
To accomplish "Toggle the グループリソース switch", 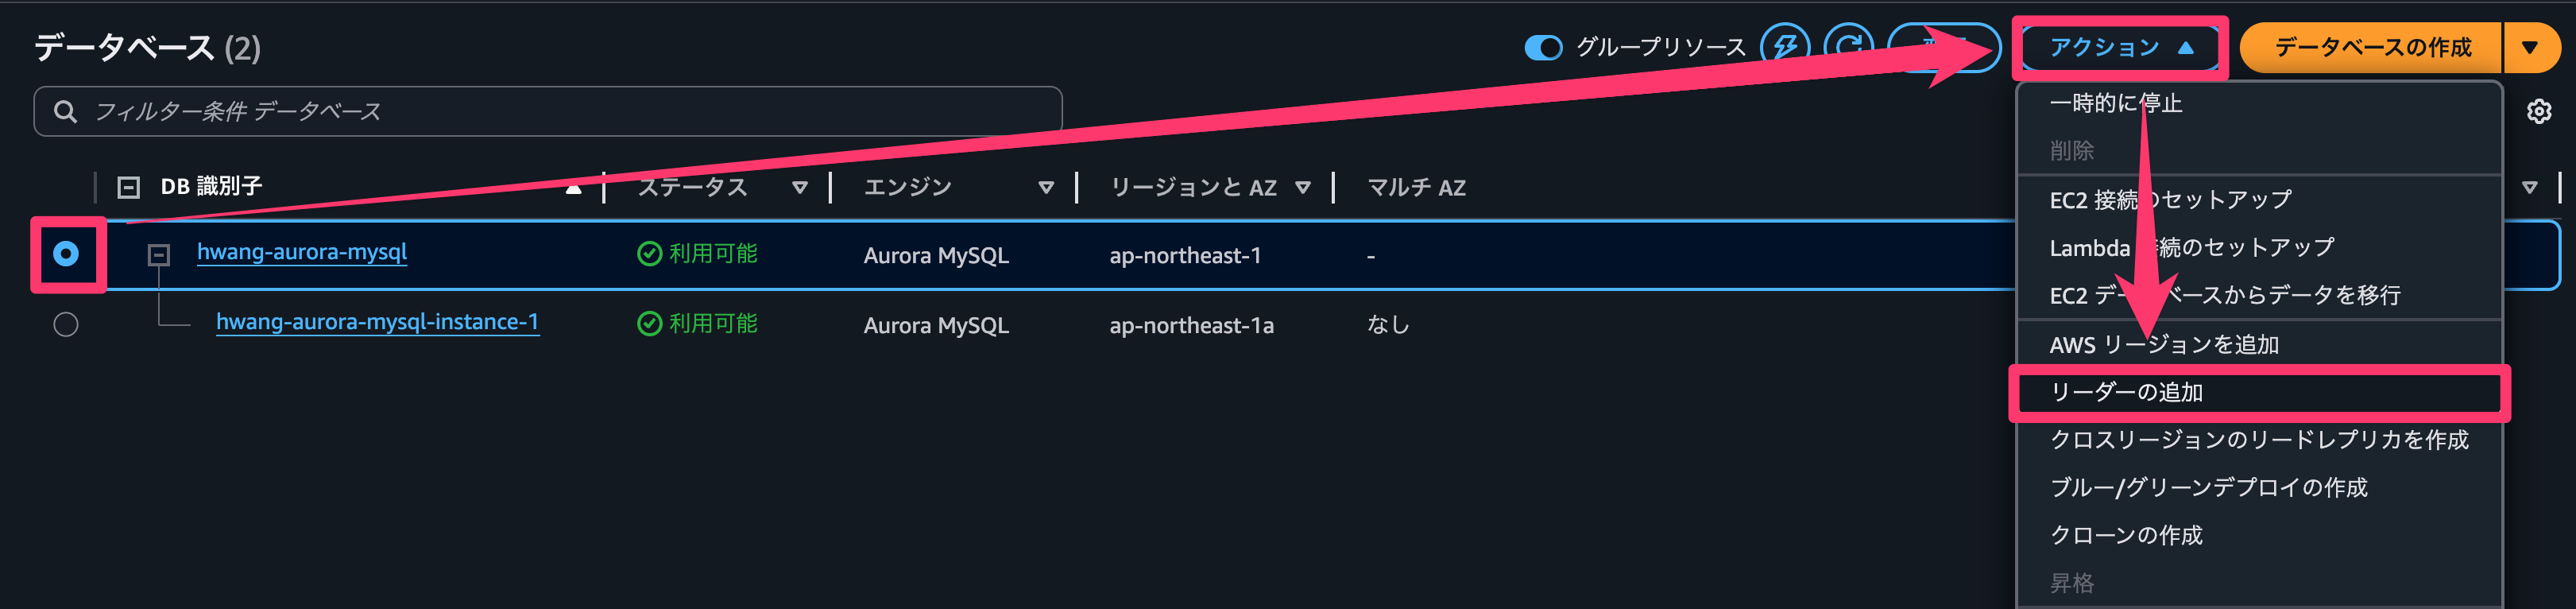I will pyautogui.click(x=1543, y=47).
